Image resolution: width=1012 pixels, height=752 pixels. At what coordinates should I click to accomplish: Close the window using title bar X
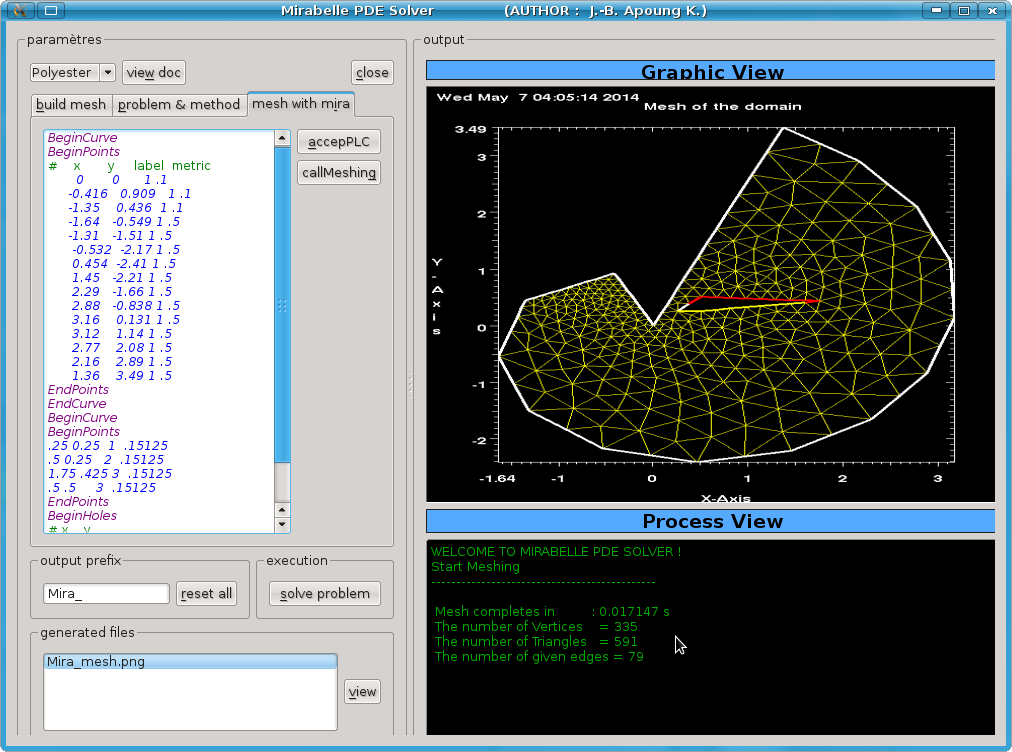tap(990, 11)
